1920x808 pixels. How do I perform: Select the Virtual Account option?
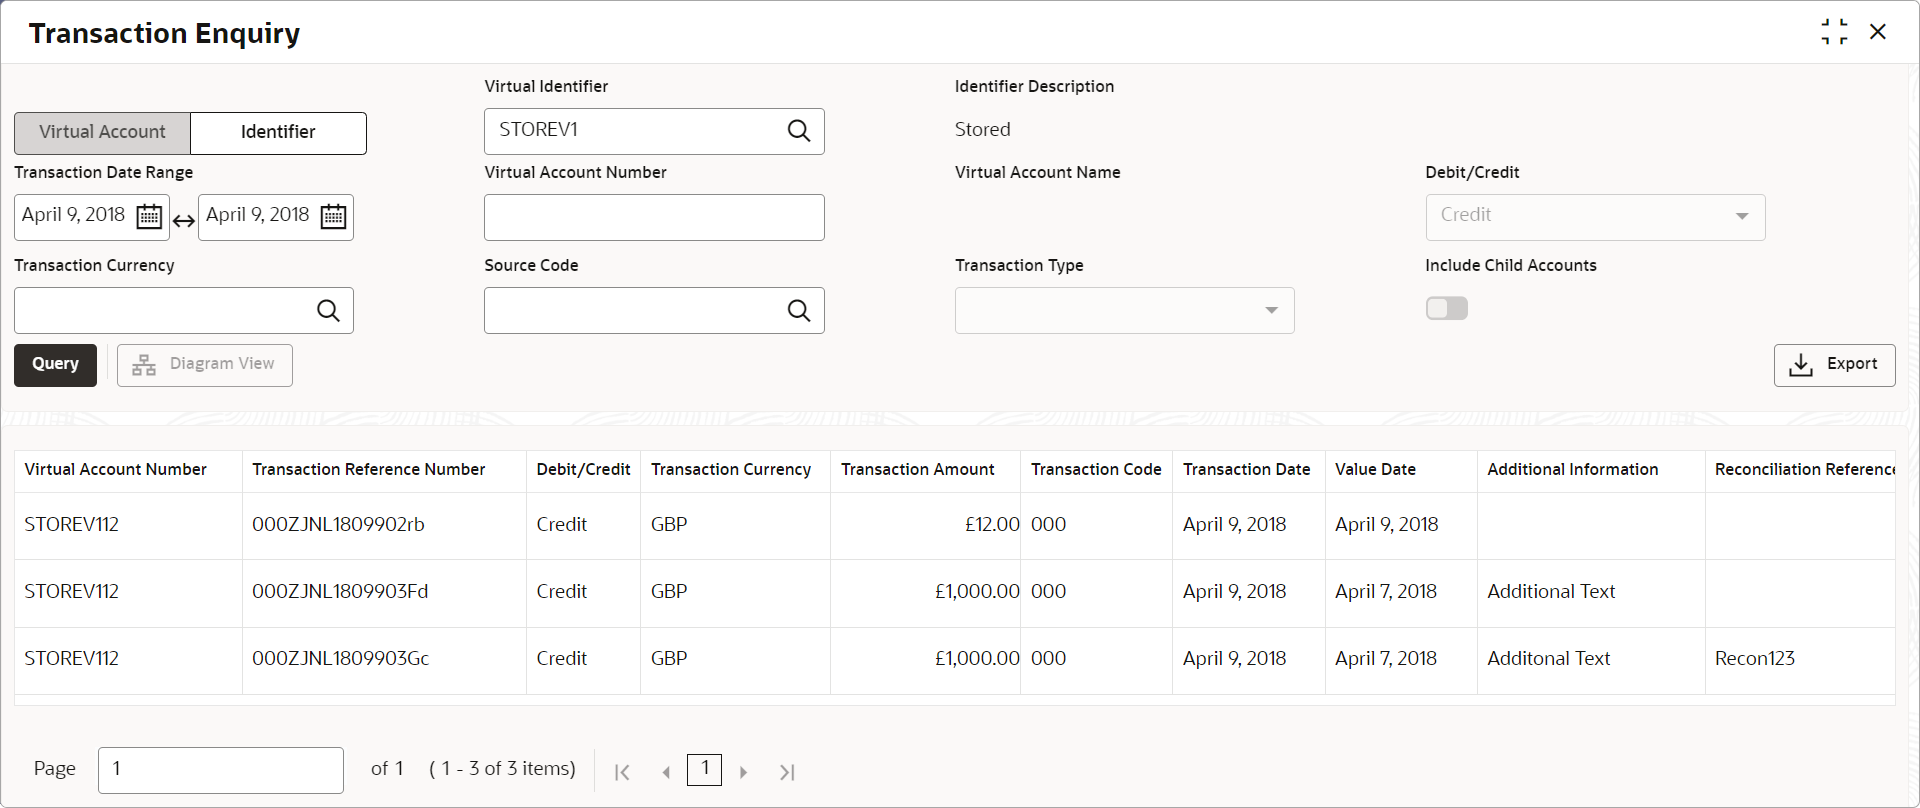pos(102,132)
